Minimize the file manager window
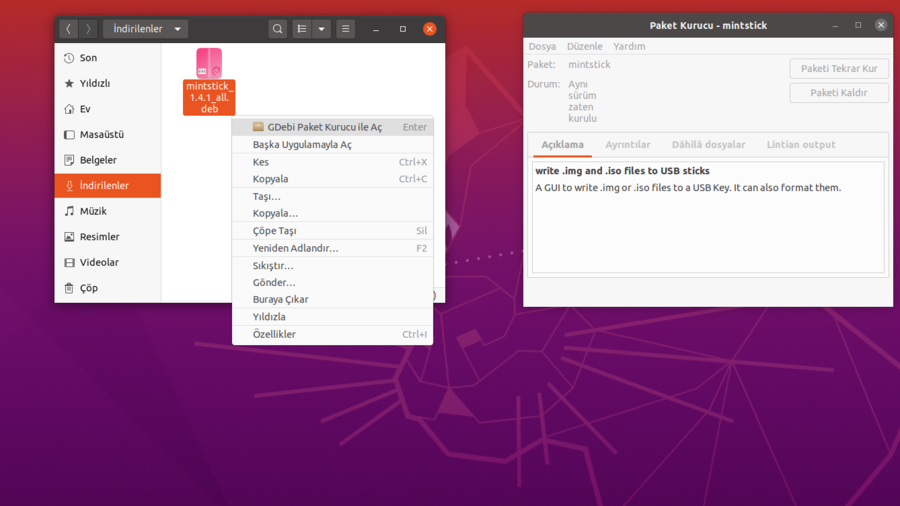Screen dimensions: 900x506 click(376, 29)
